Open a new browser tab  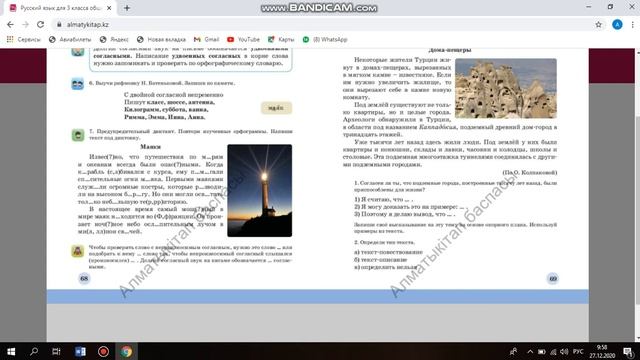click(127, 8)
